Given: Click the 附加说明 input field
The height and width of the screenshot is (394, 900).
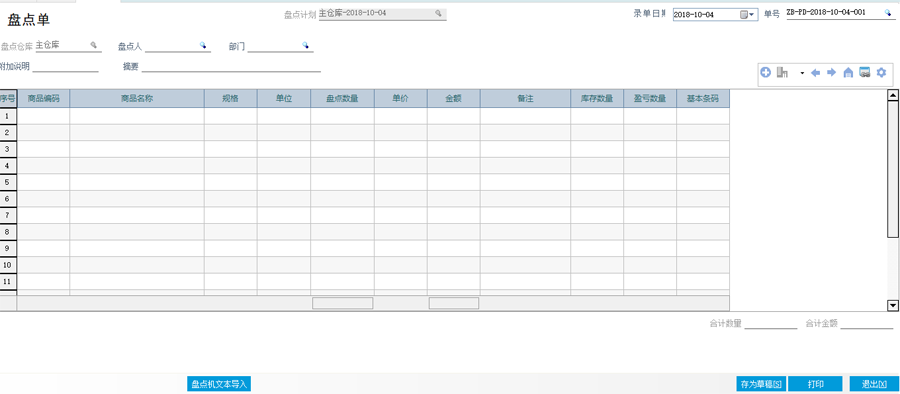Looking at the screenshot, I should [65, 67].
